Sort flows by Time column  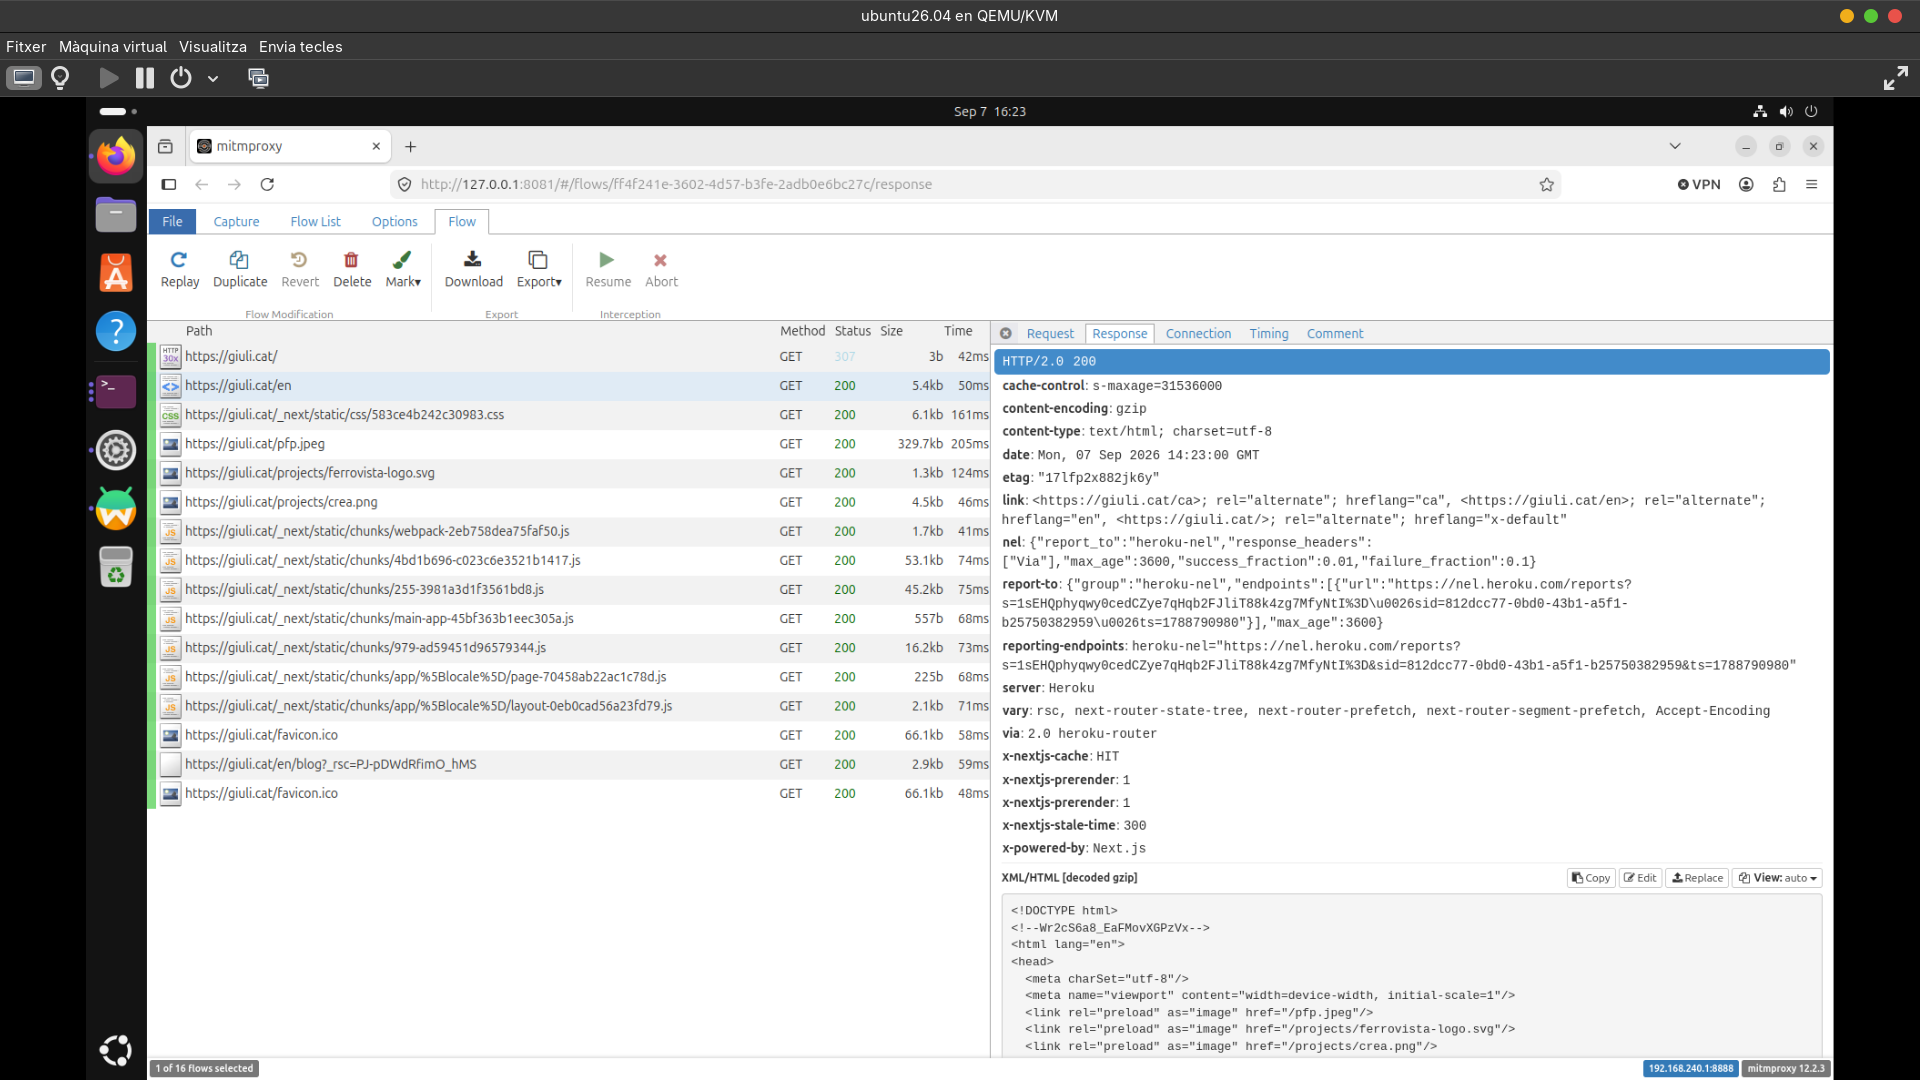(958, 331)
